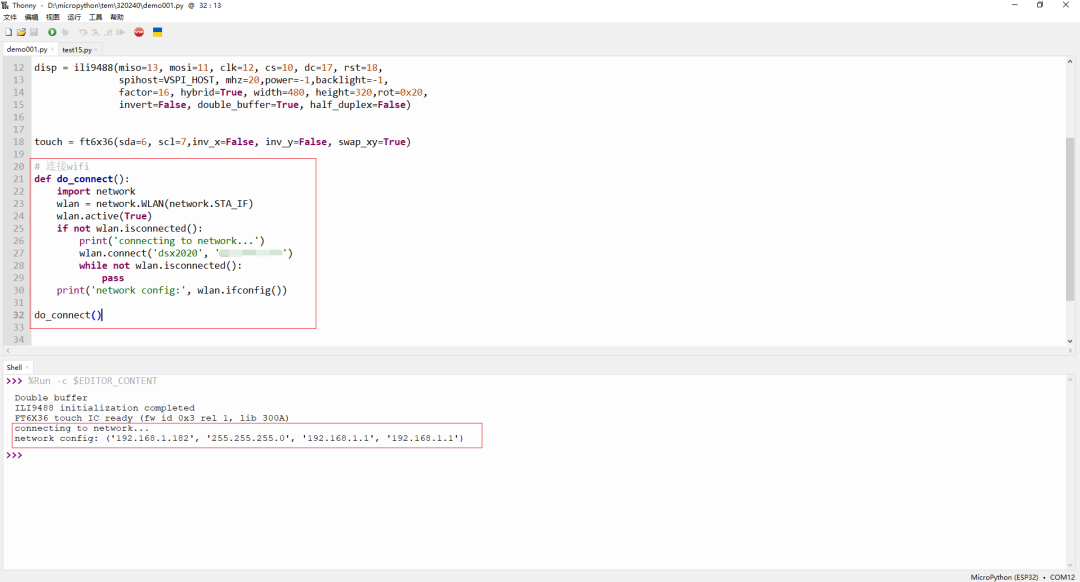Screen dimensions: 1080x582
Task: Open the 工具 menu
Action: coord(95,17)
